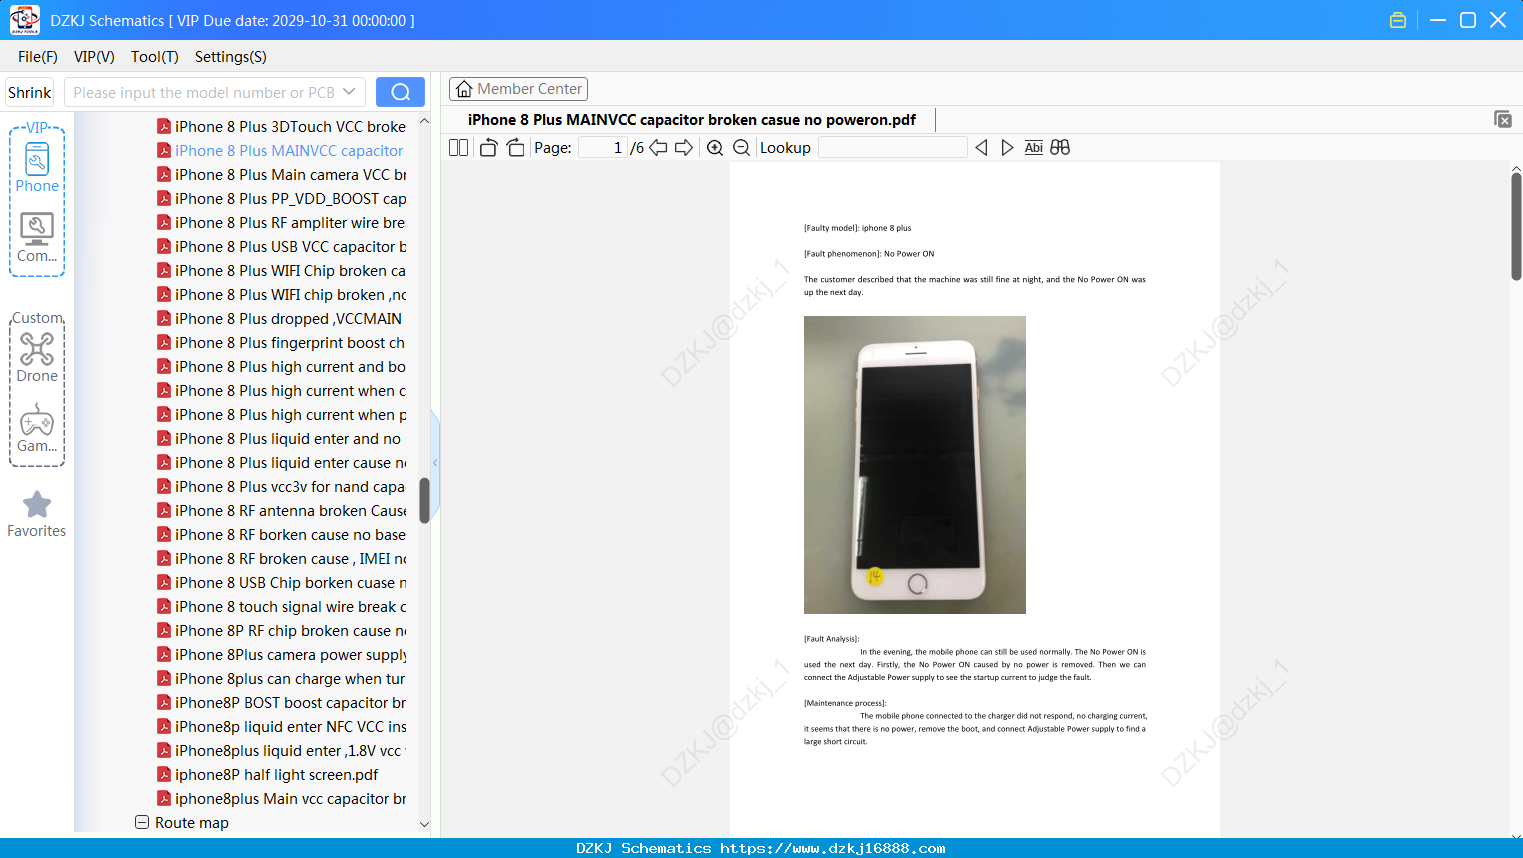The height and width of the screenshot is (858, 1523).
Task: Open 'iPhone 8 Plus Main camera VCC' file
Action: pos(290,174)
